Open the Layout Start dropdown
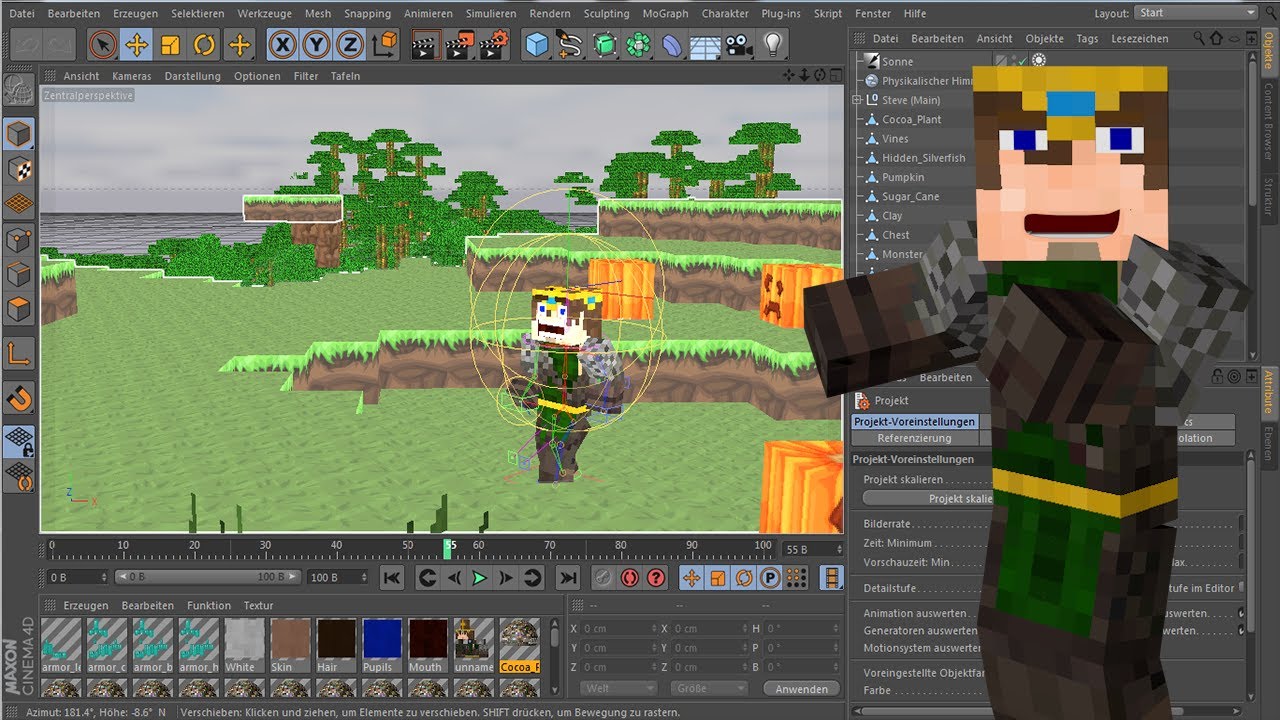 coord(1196,13)
